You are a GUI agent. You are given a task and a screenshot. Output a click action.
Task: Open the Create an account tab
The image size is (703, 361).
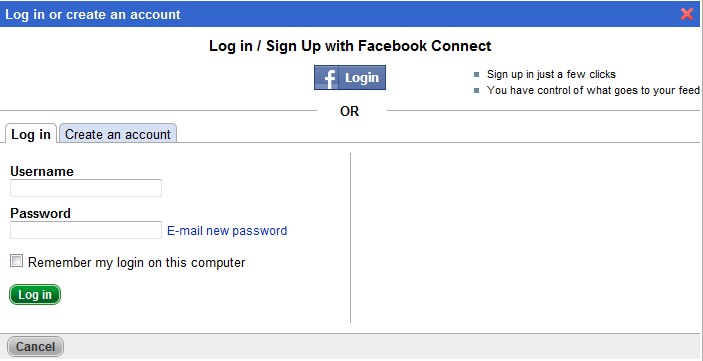[x=118, y=134]
